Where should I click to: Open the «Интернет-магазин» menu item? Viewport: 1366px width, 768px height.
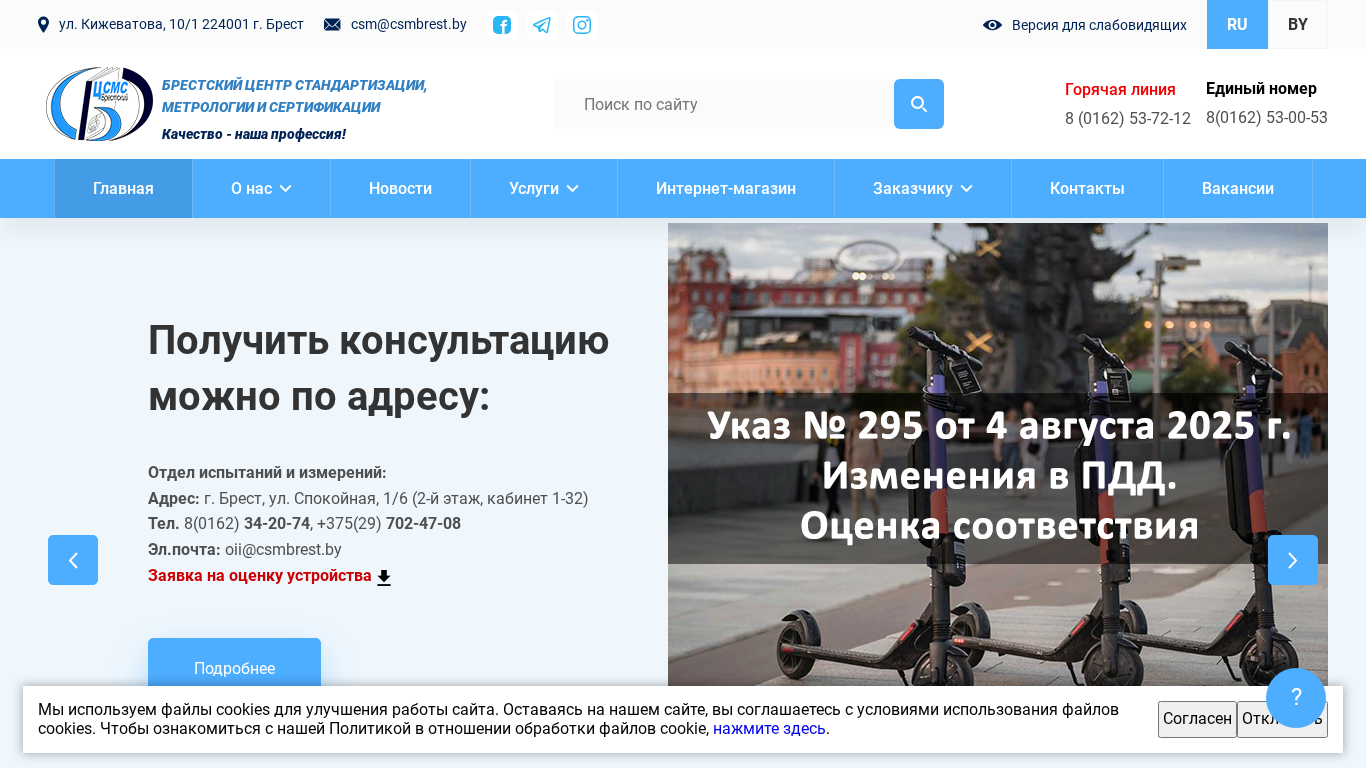click(726, 188)
